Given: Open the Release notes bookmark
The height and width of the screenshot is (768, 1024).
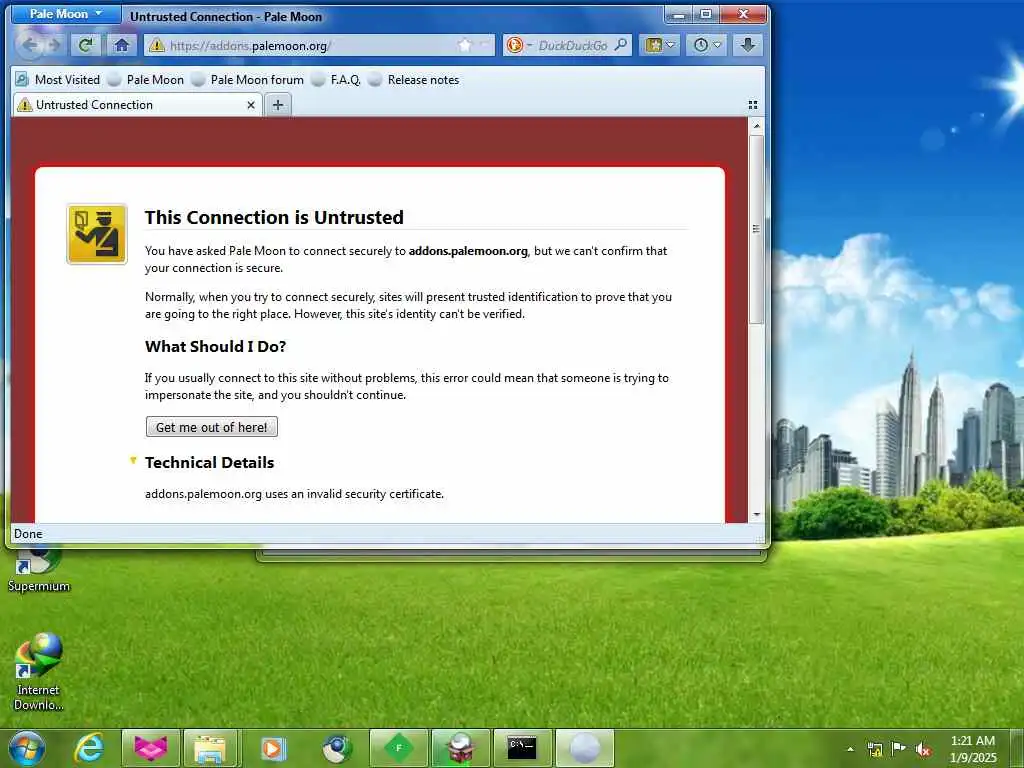Looking at the screenshot, I should (x=413, y=80).
